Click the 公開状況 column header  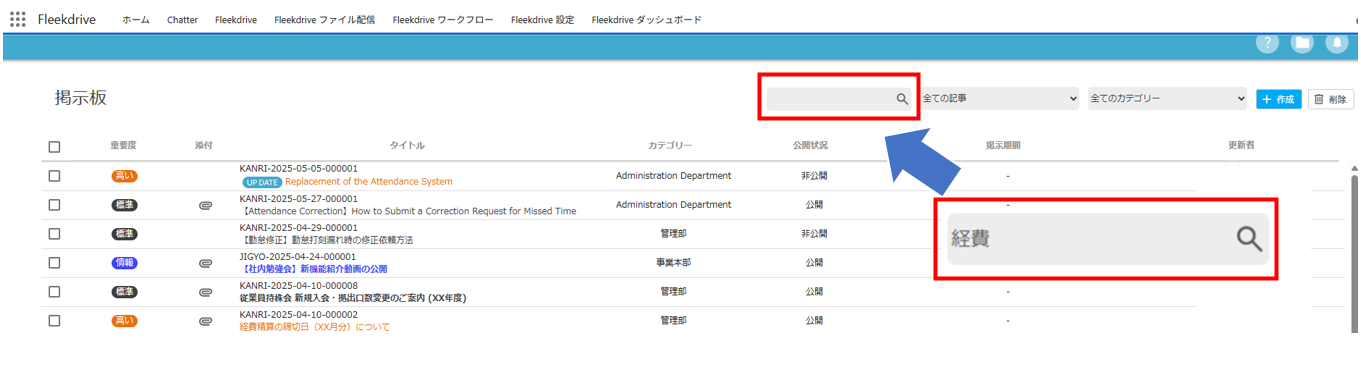coord(810,146)
